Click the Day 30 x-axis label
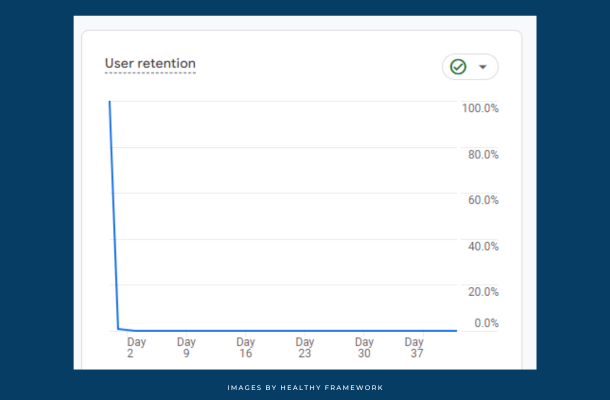Image resolution: width=610 pixels, height=400 pixels. tap(364, 347)
